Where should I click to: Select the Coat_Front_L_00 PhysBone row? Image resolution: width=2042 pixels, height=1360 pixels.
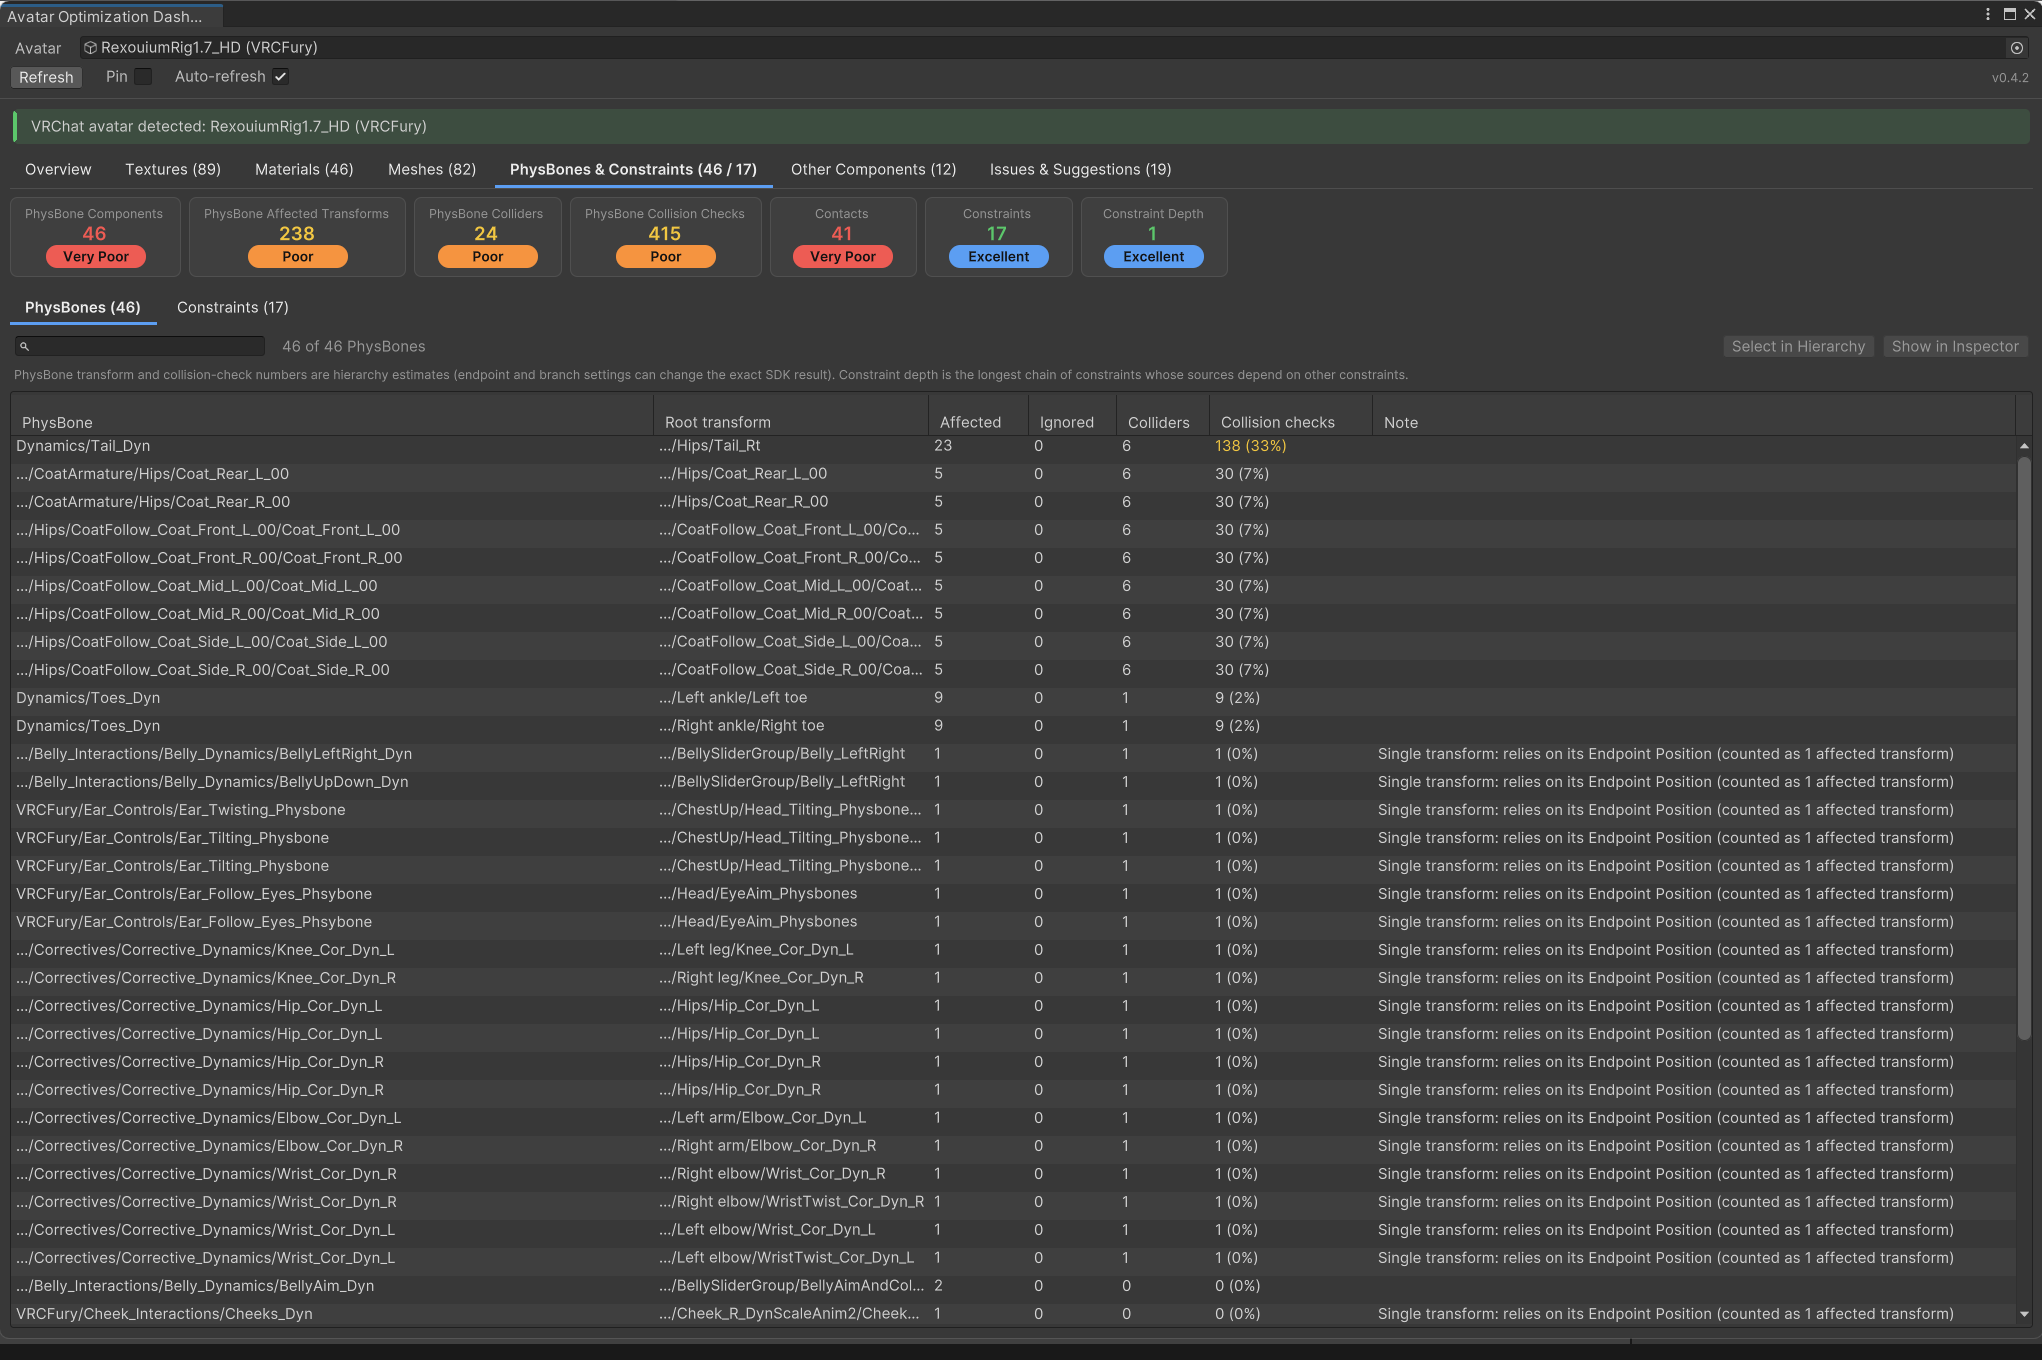(1013, 530)
